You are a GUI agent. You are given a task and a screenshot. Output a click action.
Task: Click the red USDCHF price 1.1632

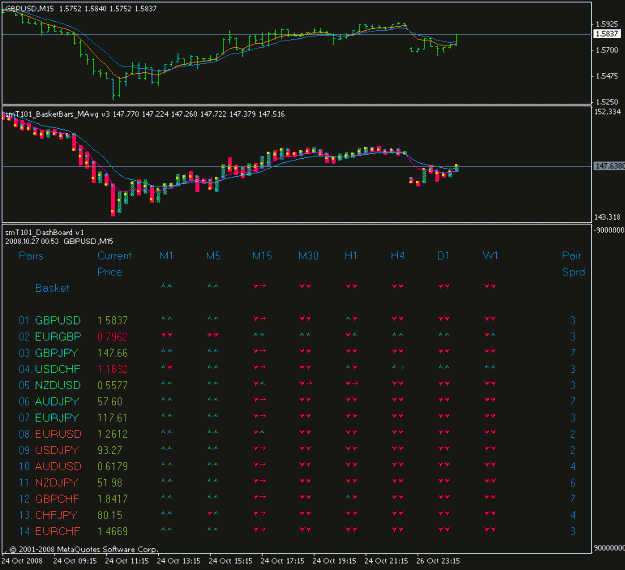(x=112, y=369)
